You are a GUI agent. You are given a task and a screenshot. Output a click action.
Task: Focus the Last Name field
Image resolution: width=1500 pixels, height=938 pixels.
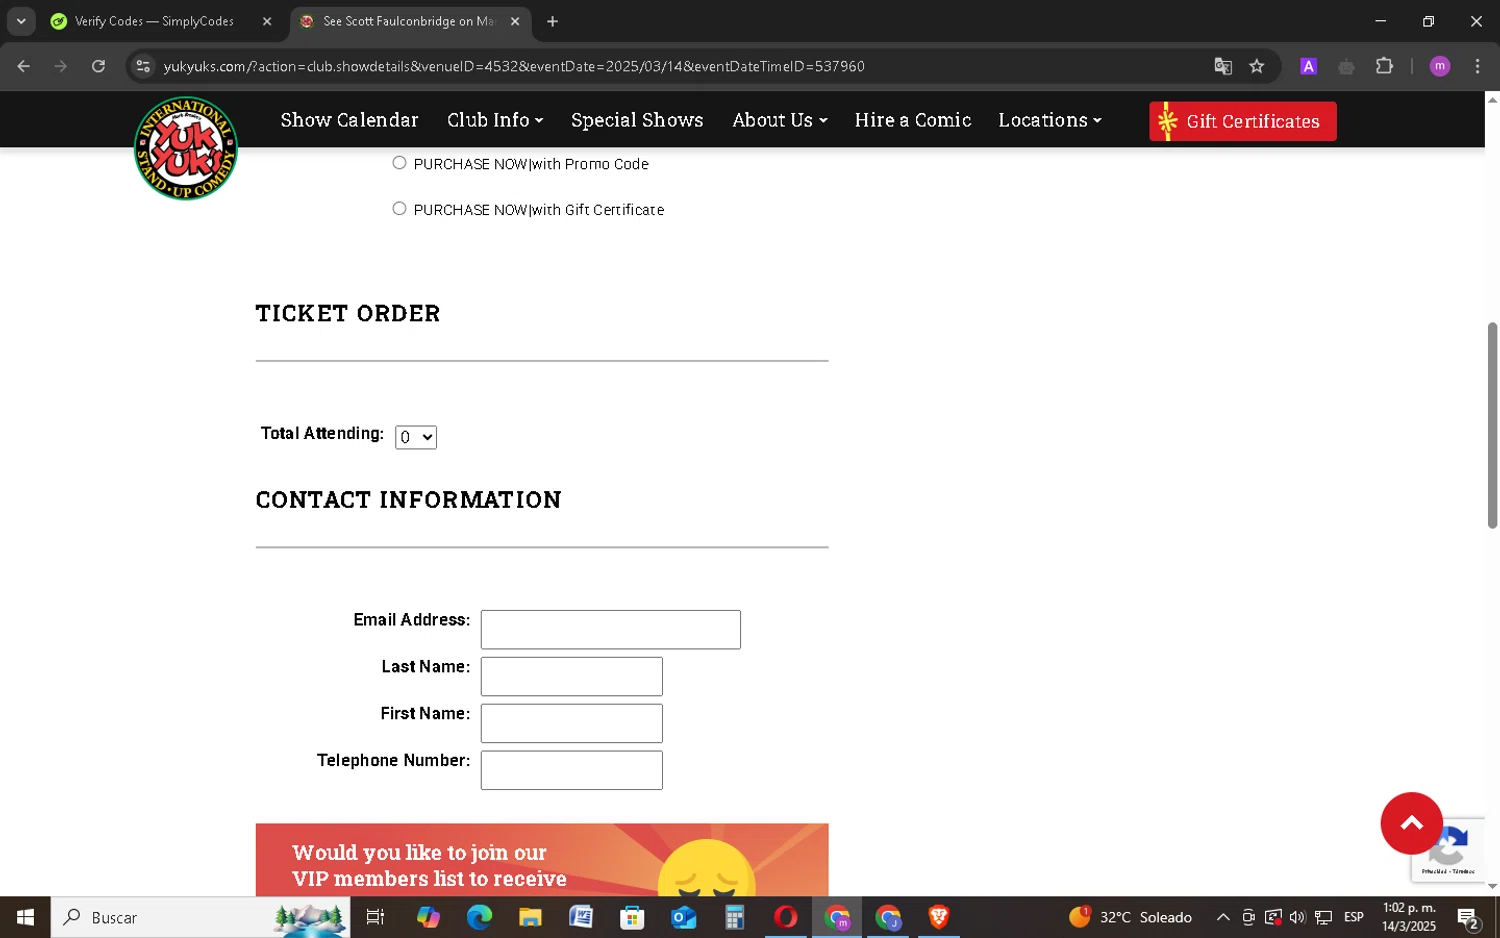point(571,676)
